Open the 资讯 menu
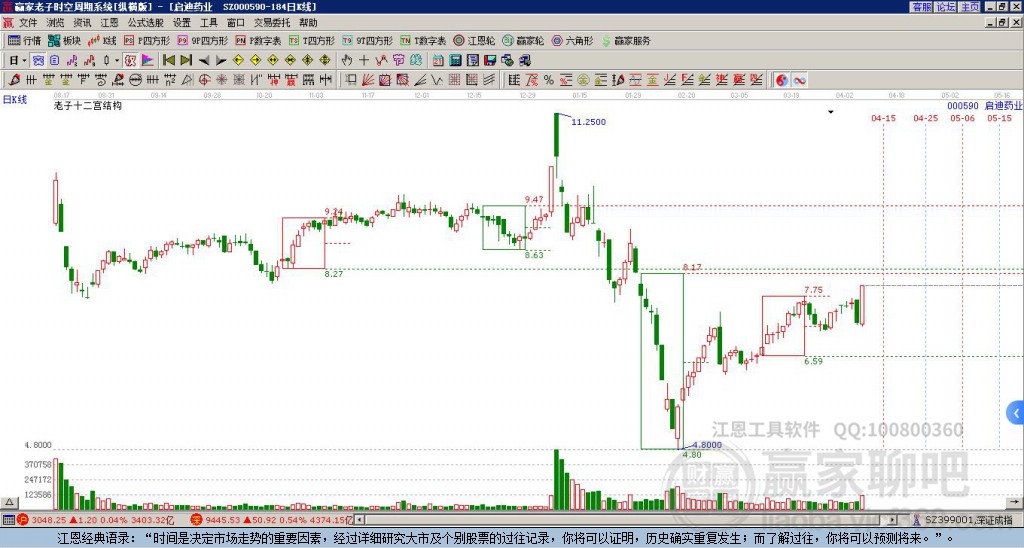This screenshot has width=1024, height=548. (82, 23)
